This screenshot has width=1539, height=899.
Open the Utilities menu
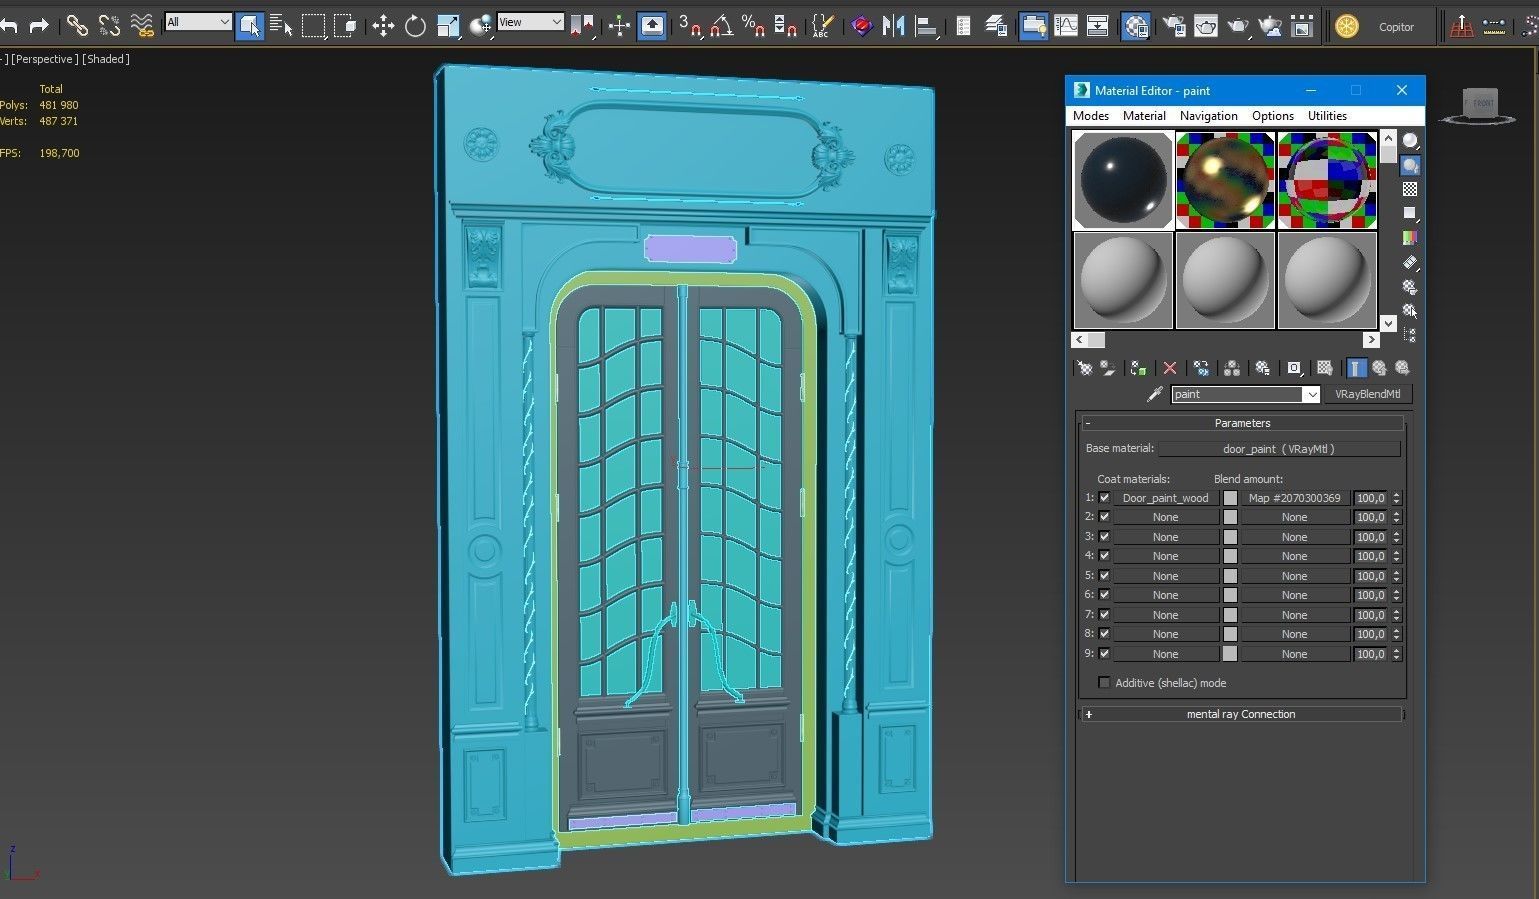[x=1327, y=116]
